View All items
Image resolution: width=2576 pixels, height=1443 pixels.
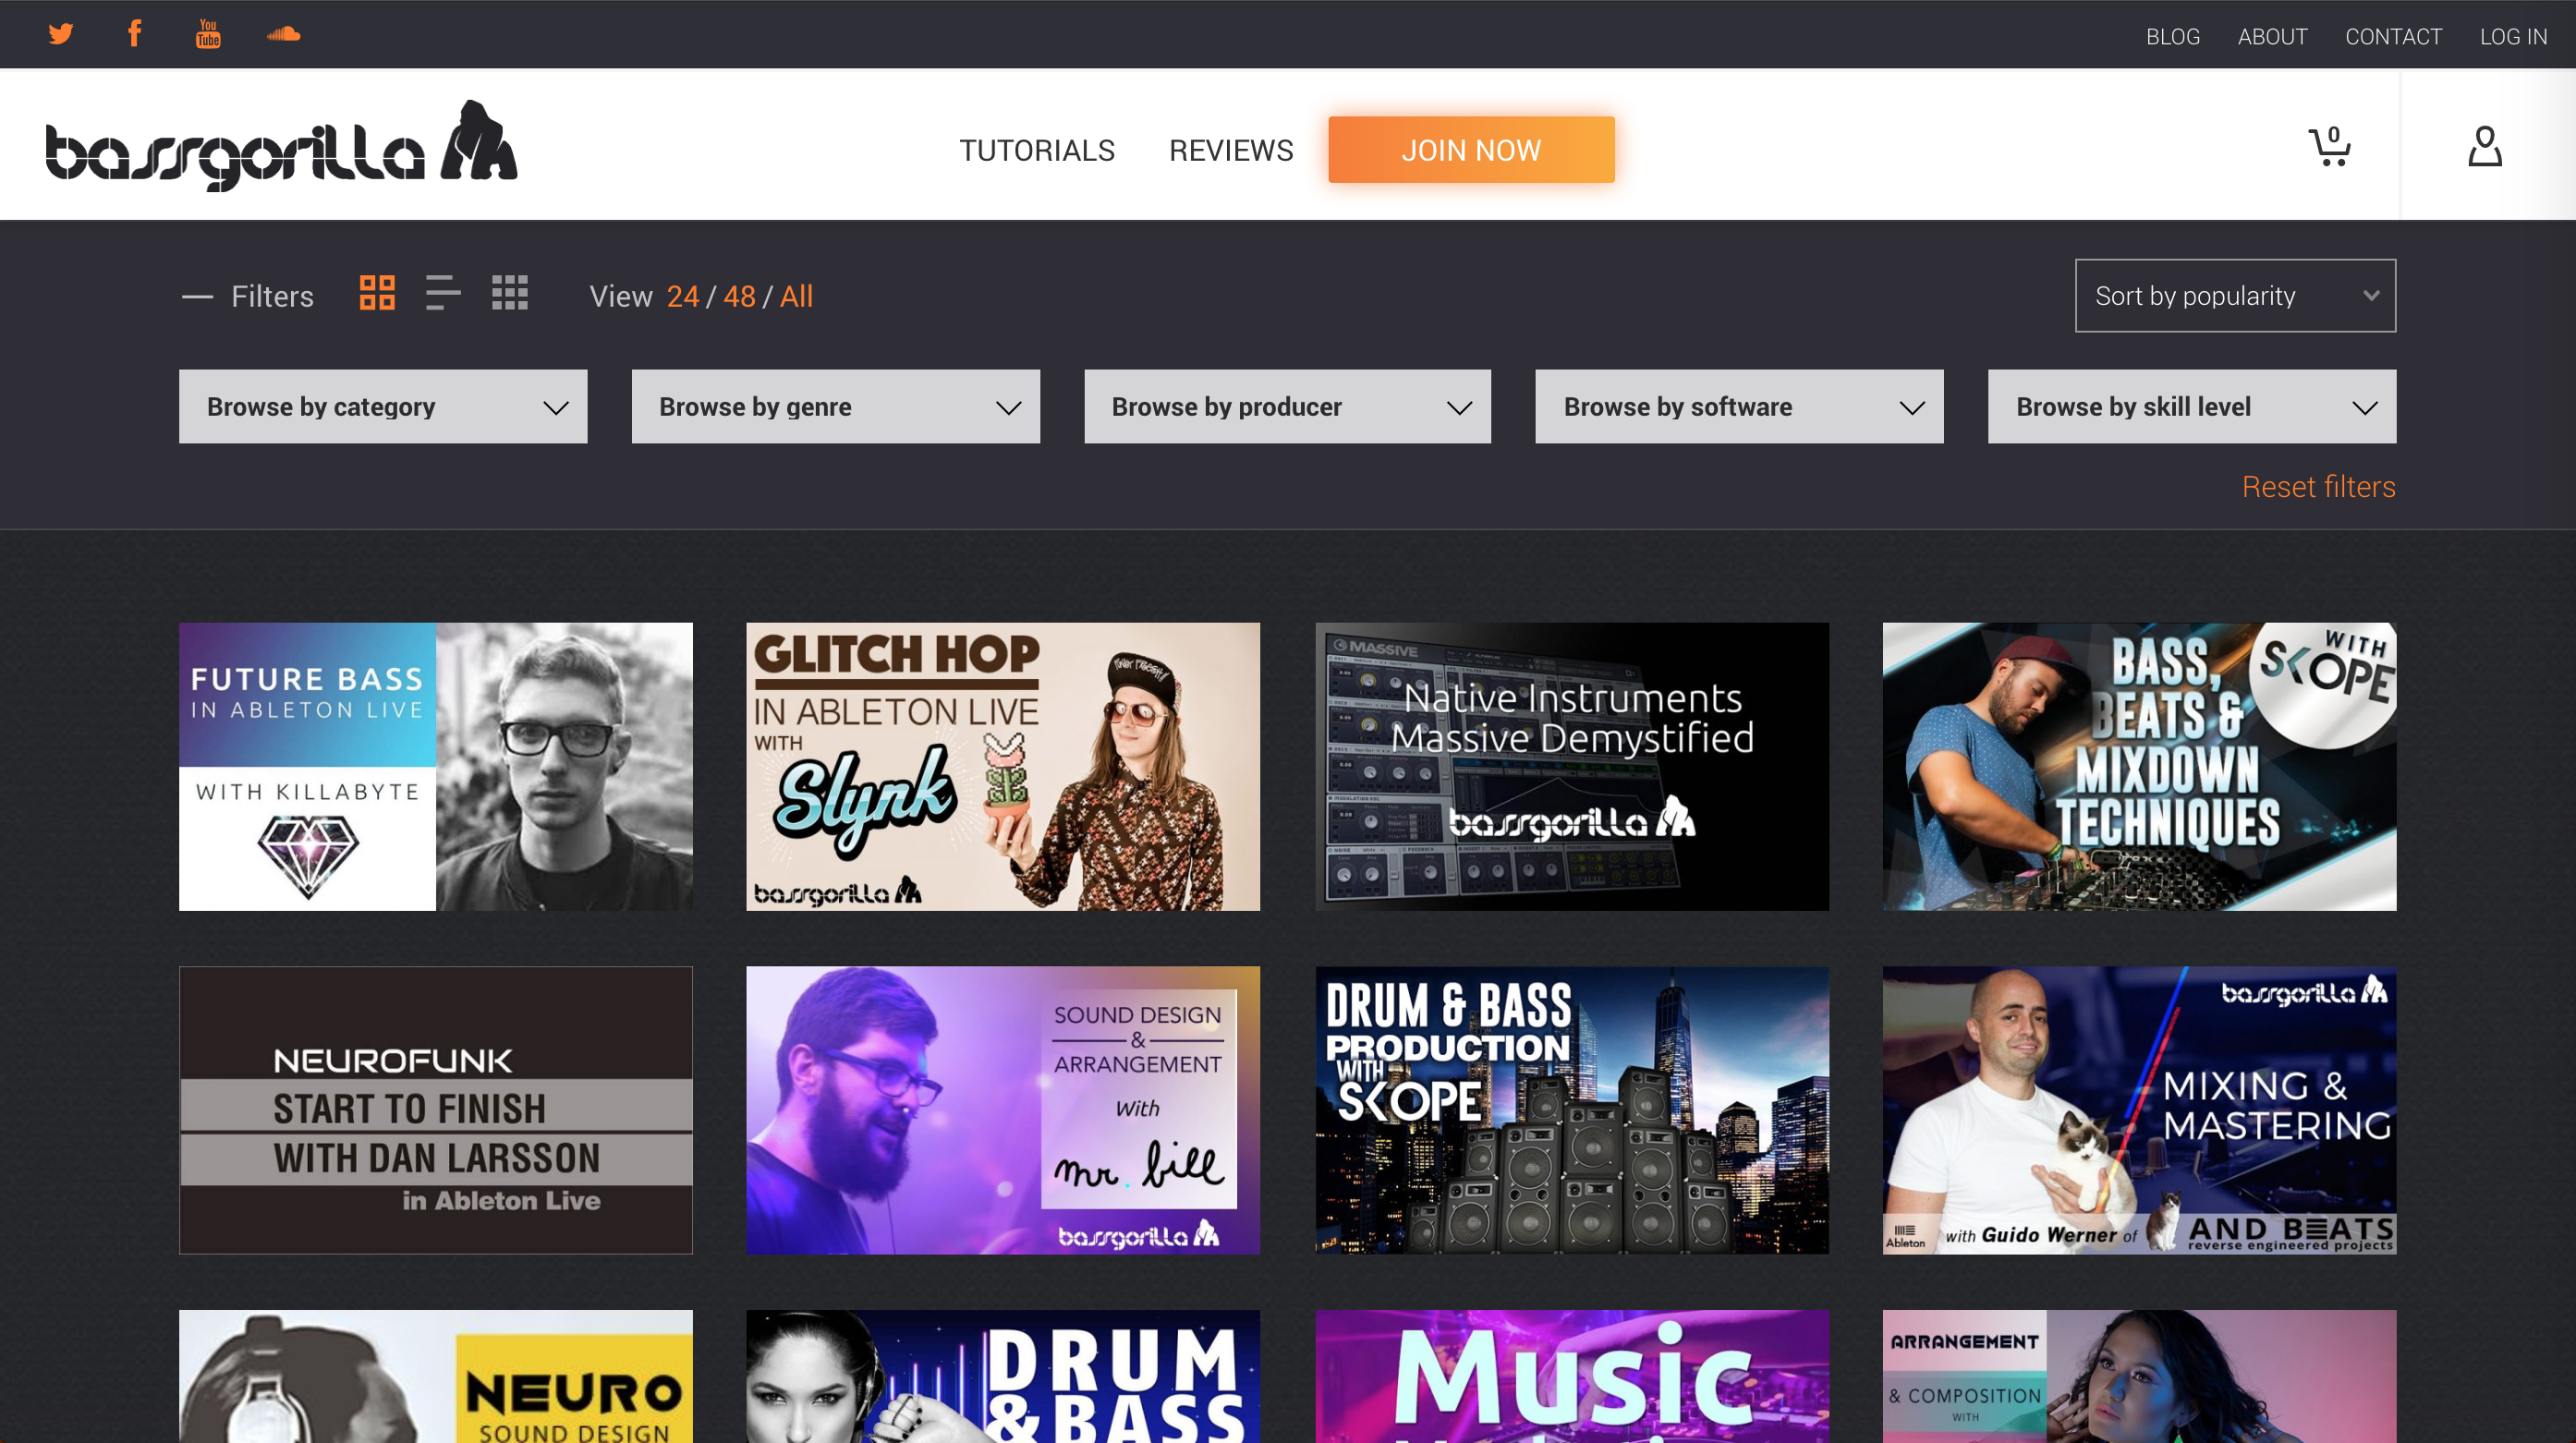click(796, 296)
